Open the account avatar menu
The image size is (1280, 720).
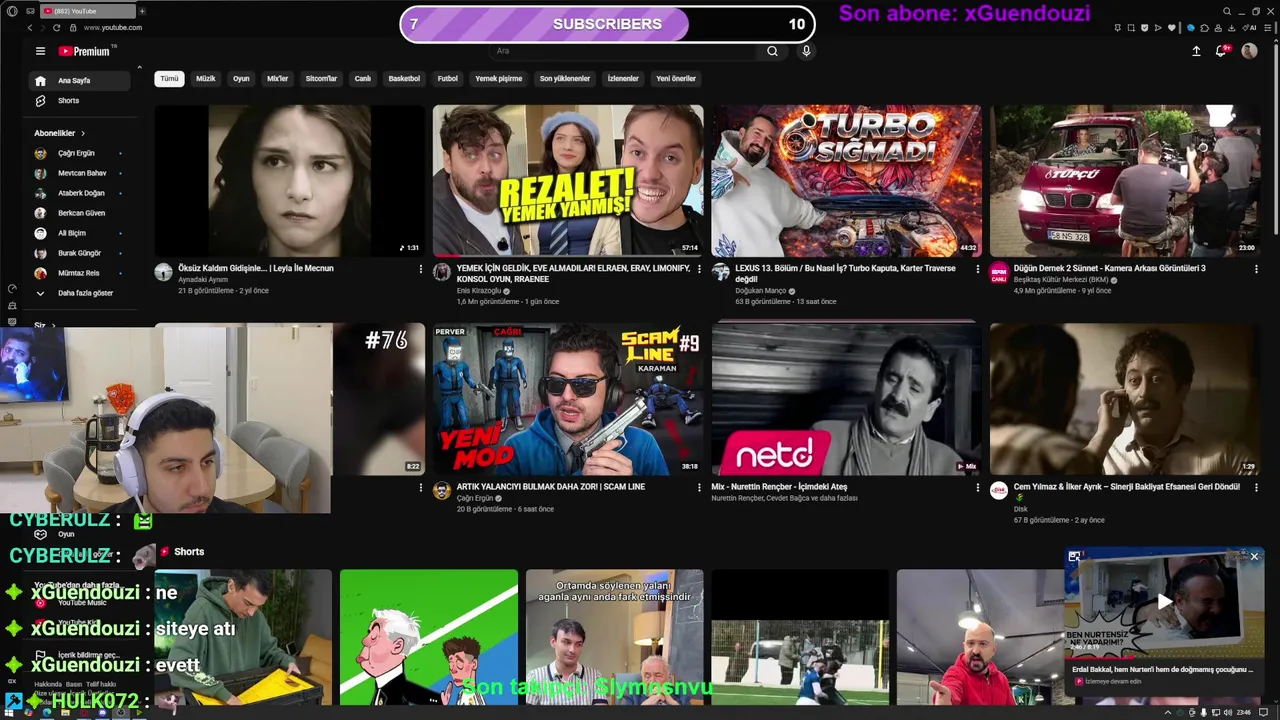[x=1249, y=51]
